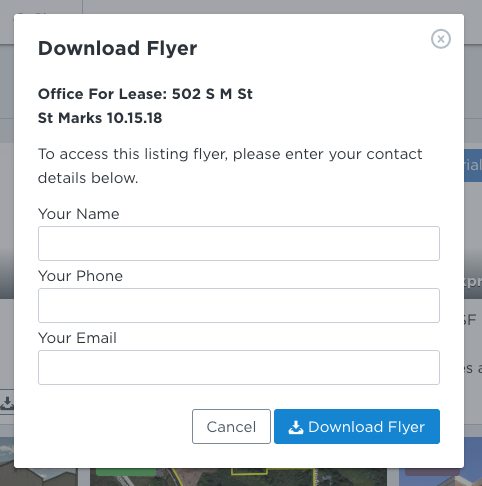The image size is (482, 486).
Task: Focus the Your Email text field
Action: click(239, 367)
